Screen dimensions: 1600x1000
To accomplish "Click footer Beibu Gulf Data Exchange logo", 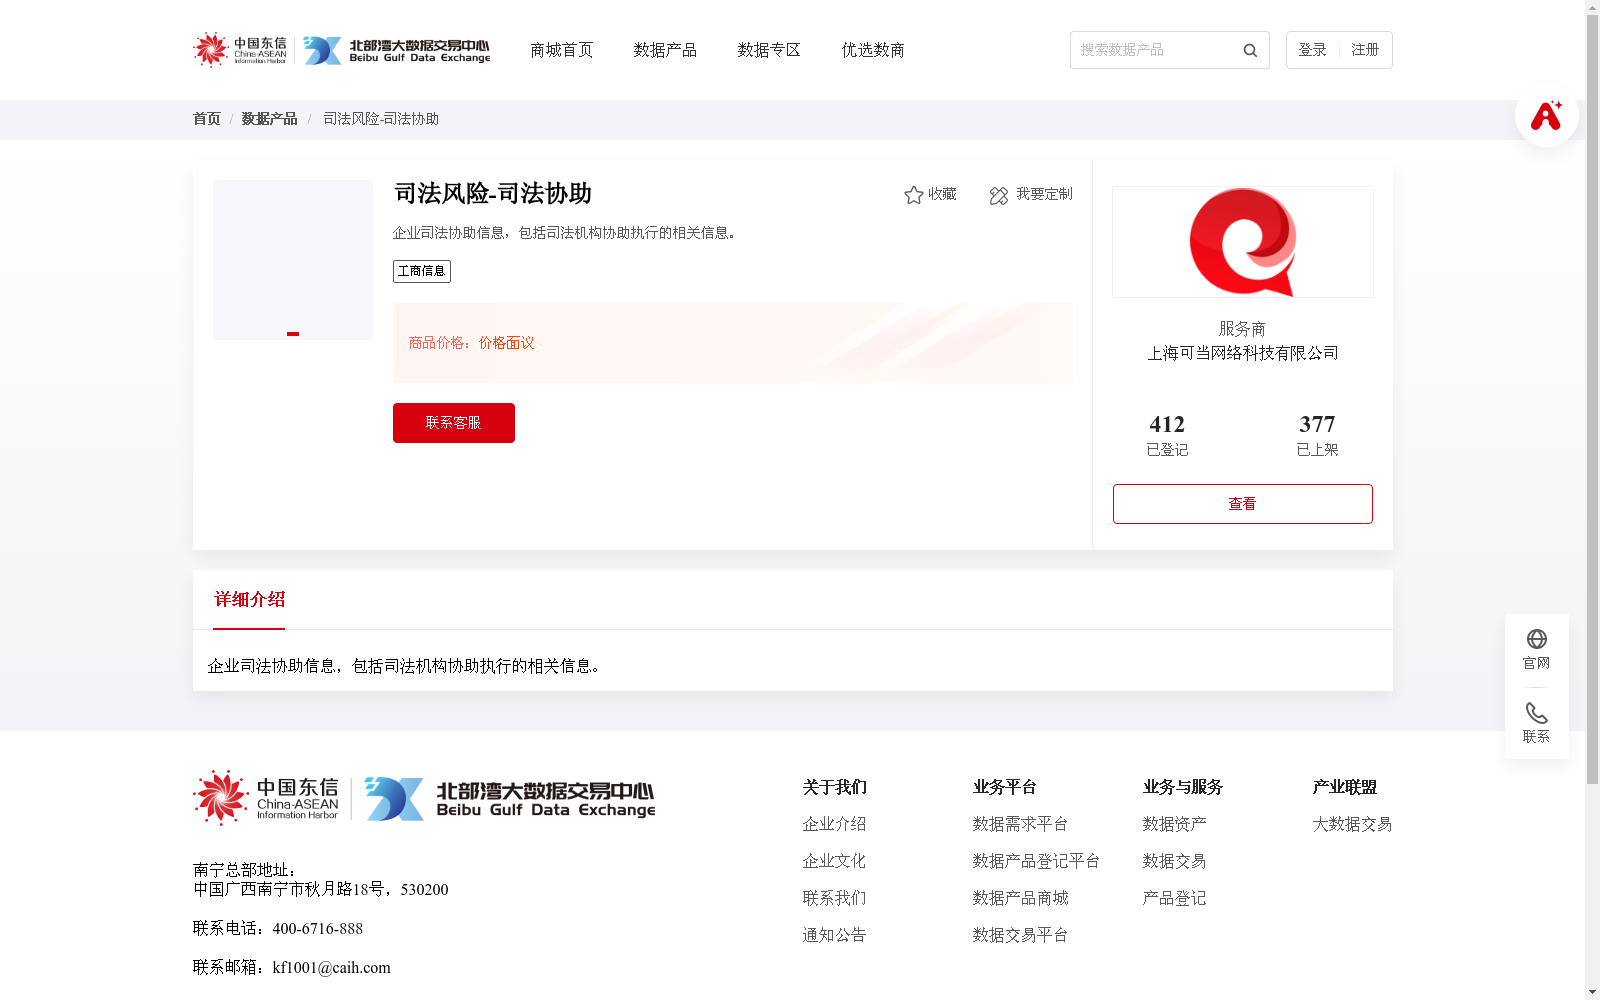I will (510, 799).
